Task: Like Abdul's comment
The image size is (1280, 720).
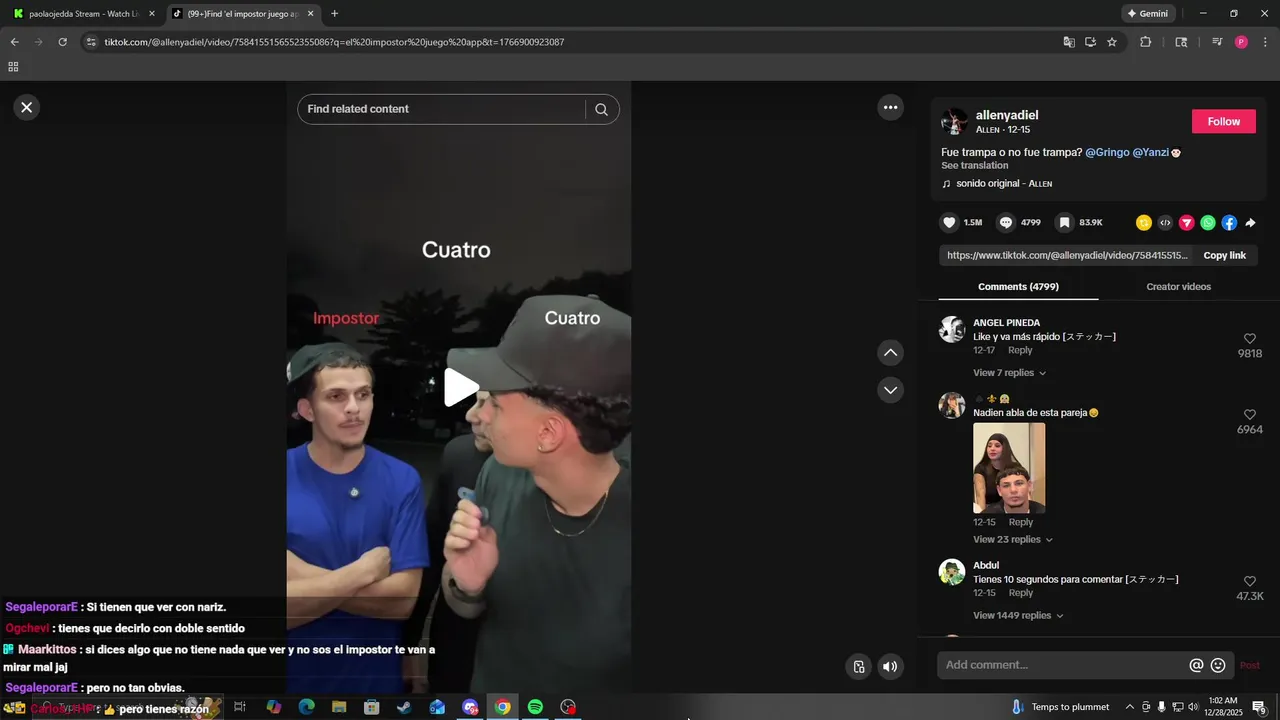Action: (x=1249, y=581)
